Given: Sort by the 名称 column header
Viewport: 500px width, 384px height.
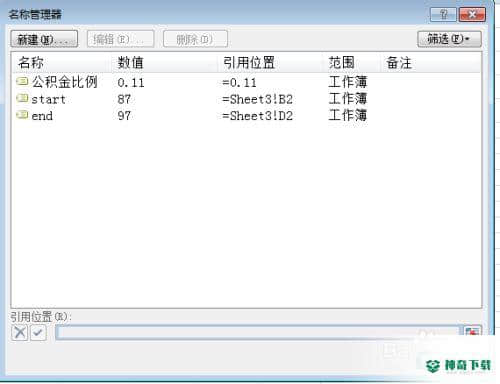Looking at the screenshot, I should click(x=61, y=62).
